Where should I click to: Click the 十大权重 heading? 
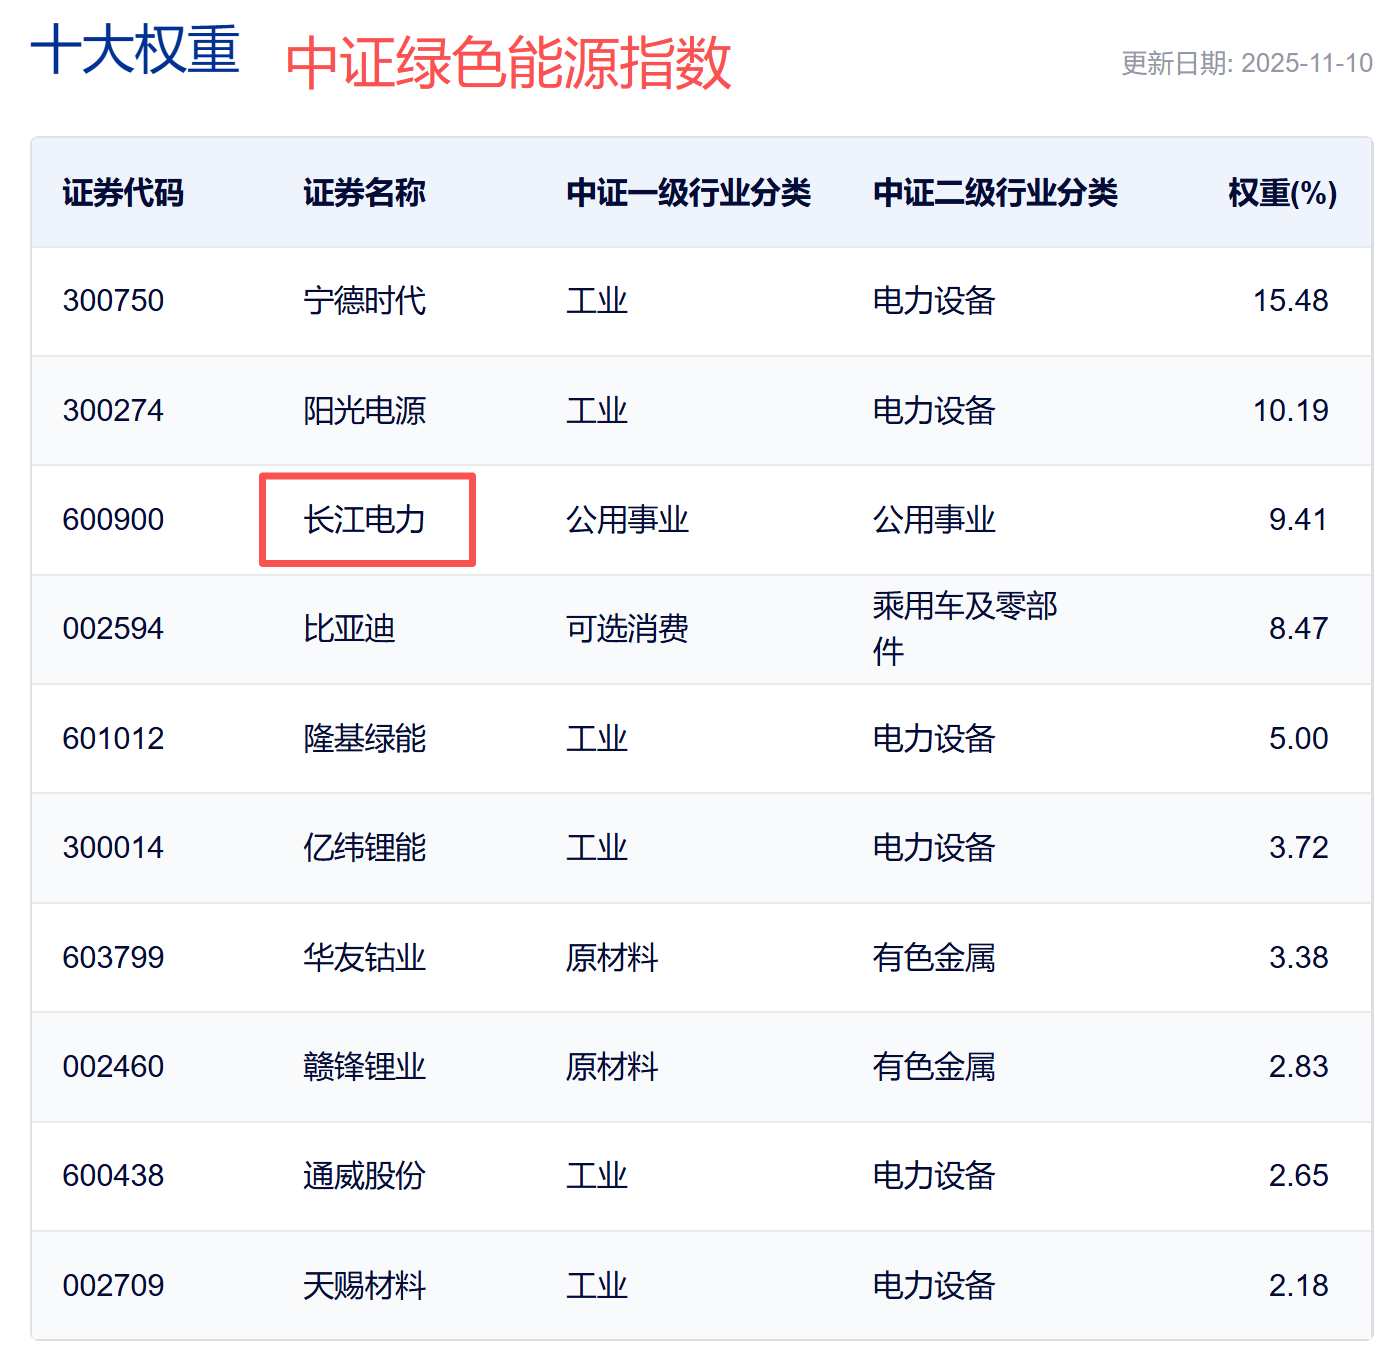pos(135,50)
